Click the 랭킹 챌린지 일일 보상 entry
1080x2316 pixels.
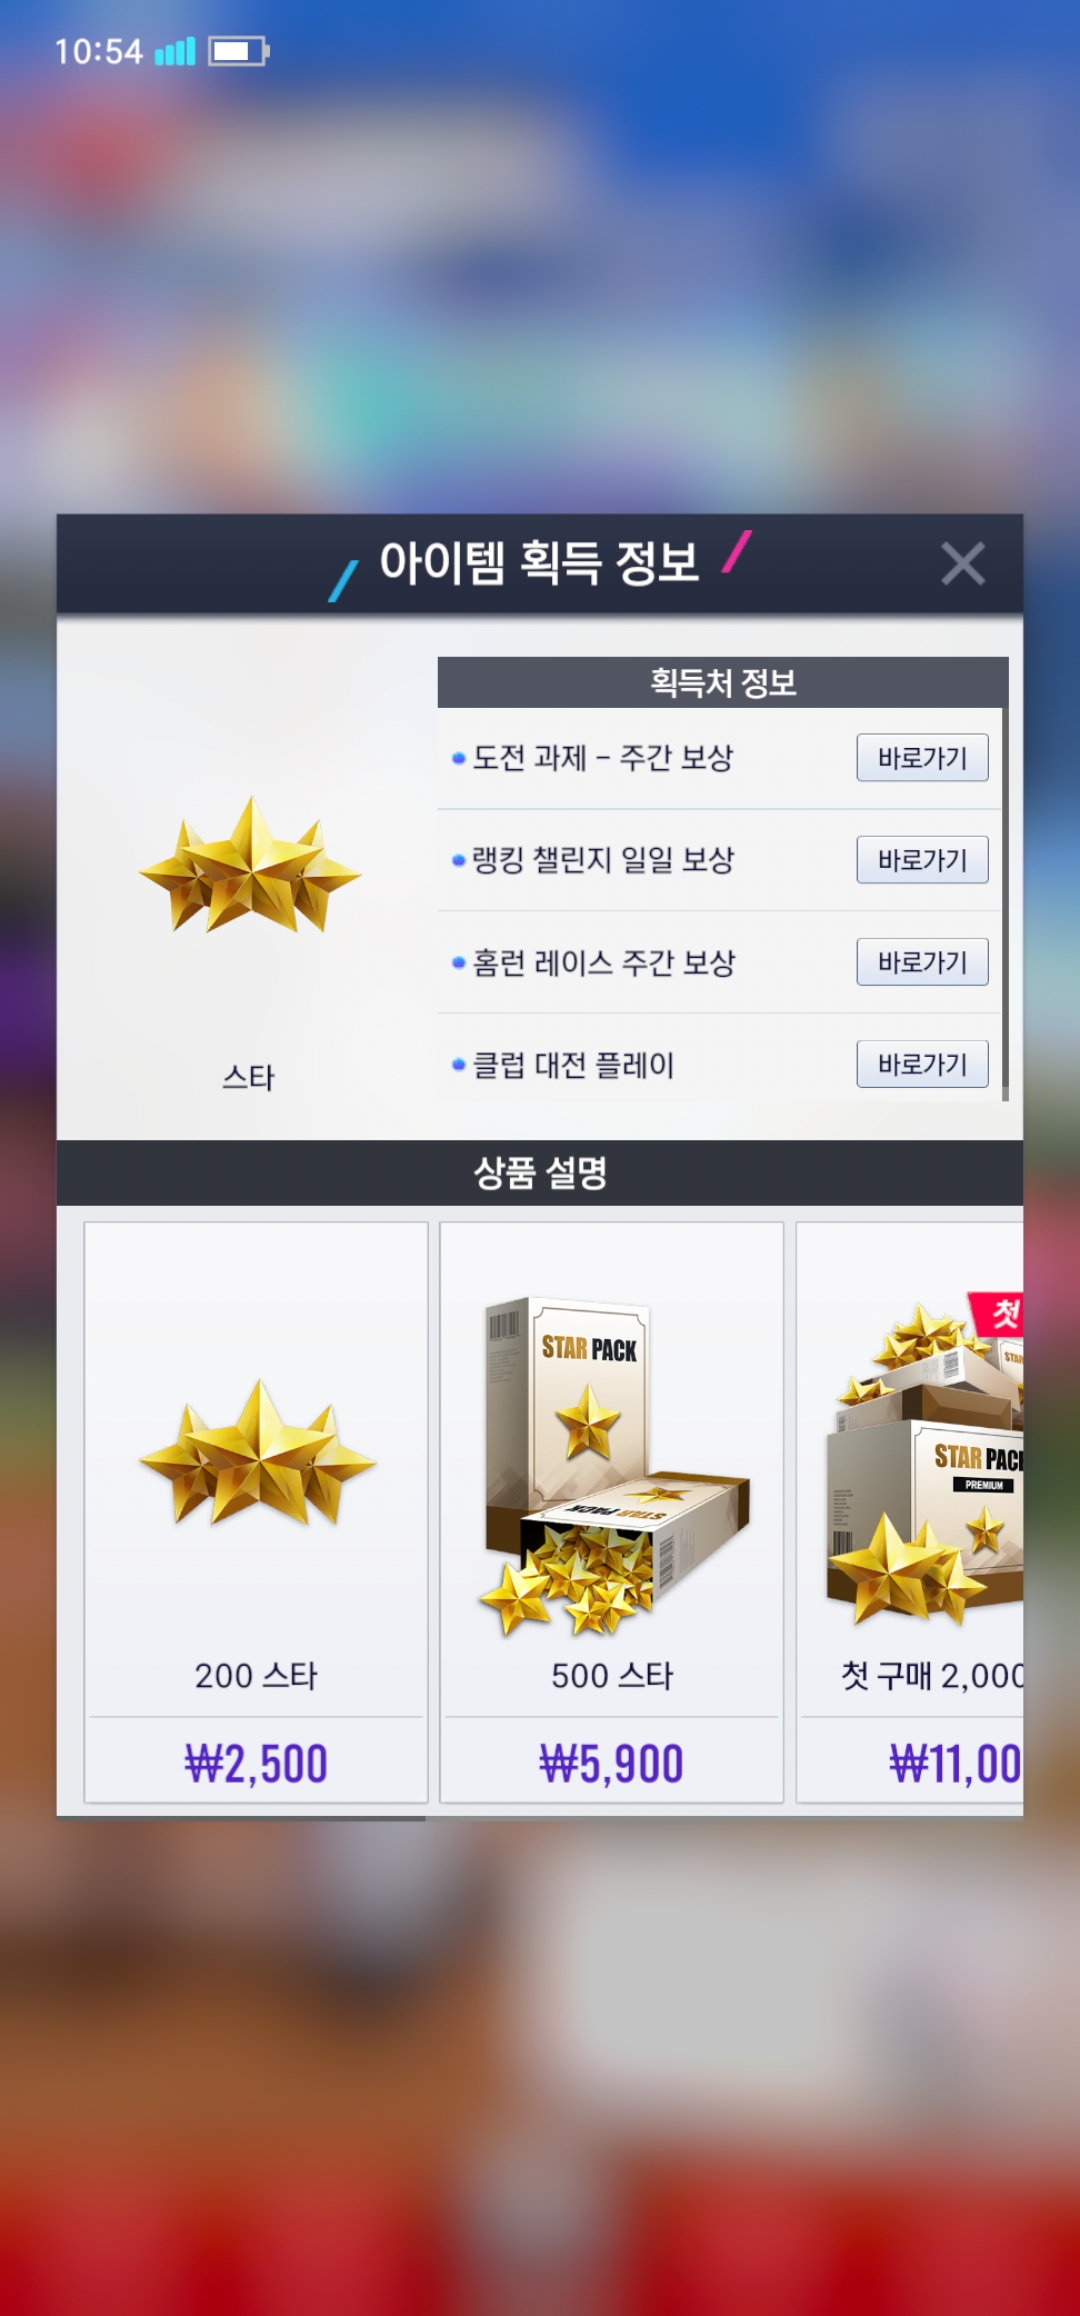coord(603,859)
